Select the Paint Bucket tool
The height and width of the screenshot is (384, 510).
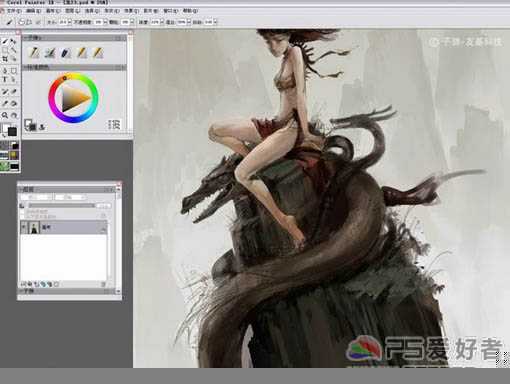[x=13, y=103]
